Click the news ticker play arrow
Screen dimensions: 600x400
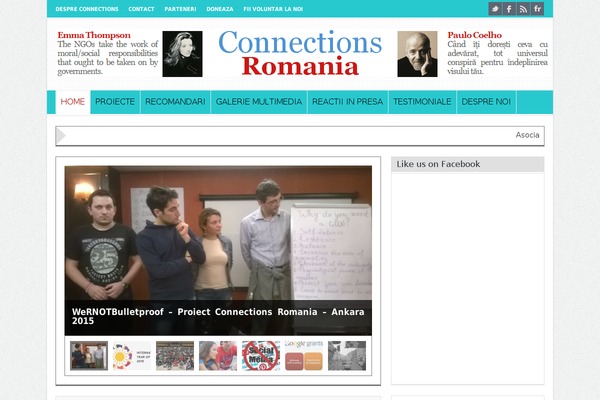tap(61, 136)
